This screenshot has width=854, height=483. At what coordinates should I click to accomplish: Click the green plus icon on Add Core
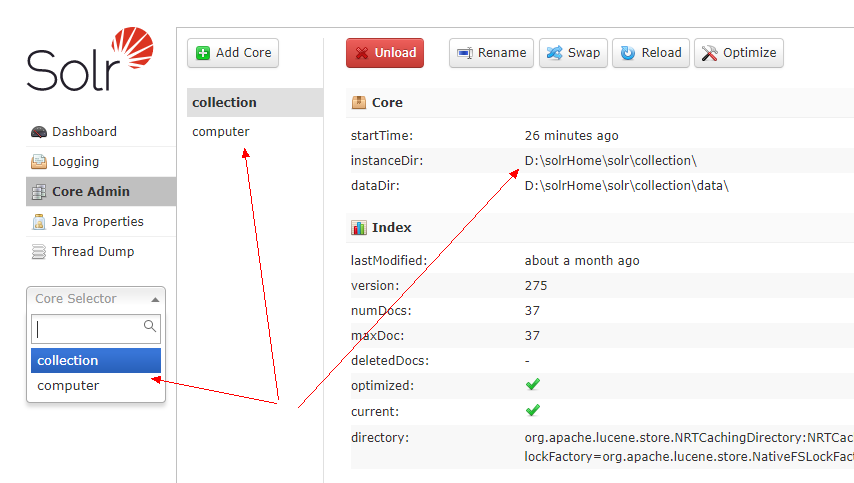click(x=203, y=53)
